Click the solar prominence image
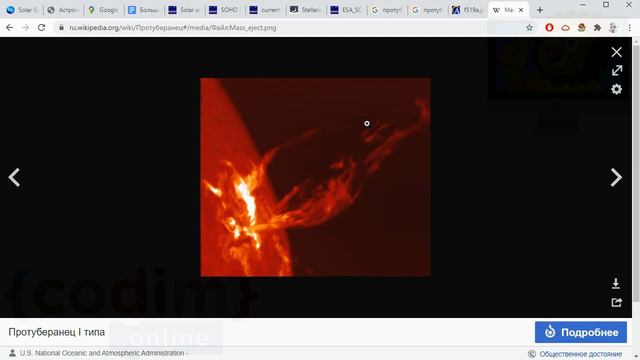Image resolution: width=640 pixels, height=360 pixels. [x=315, y=177]
